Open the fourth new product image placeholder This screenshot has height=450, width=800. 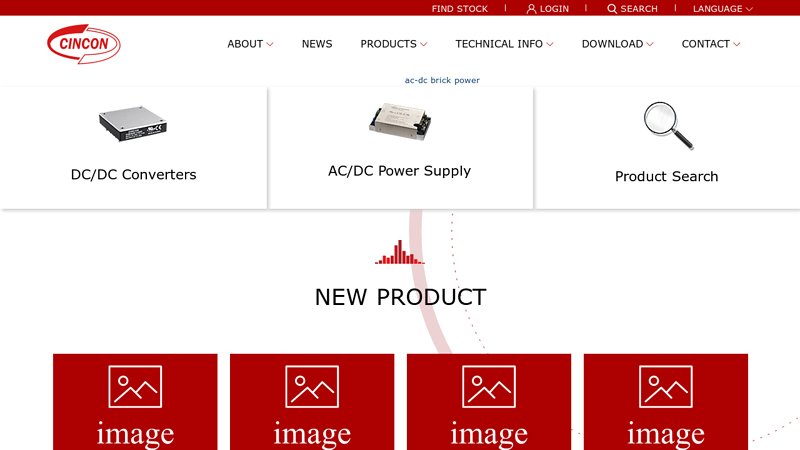(x=666, y=402)
